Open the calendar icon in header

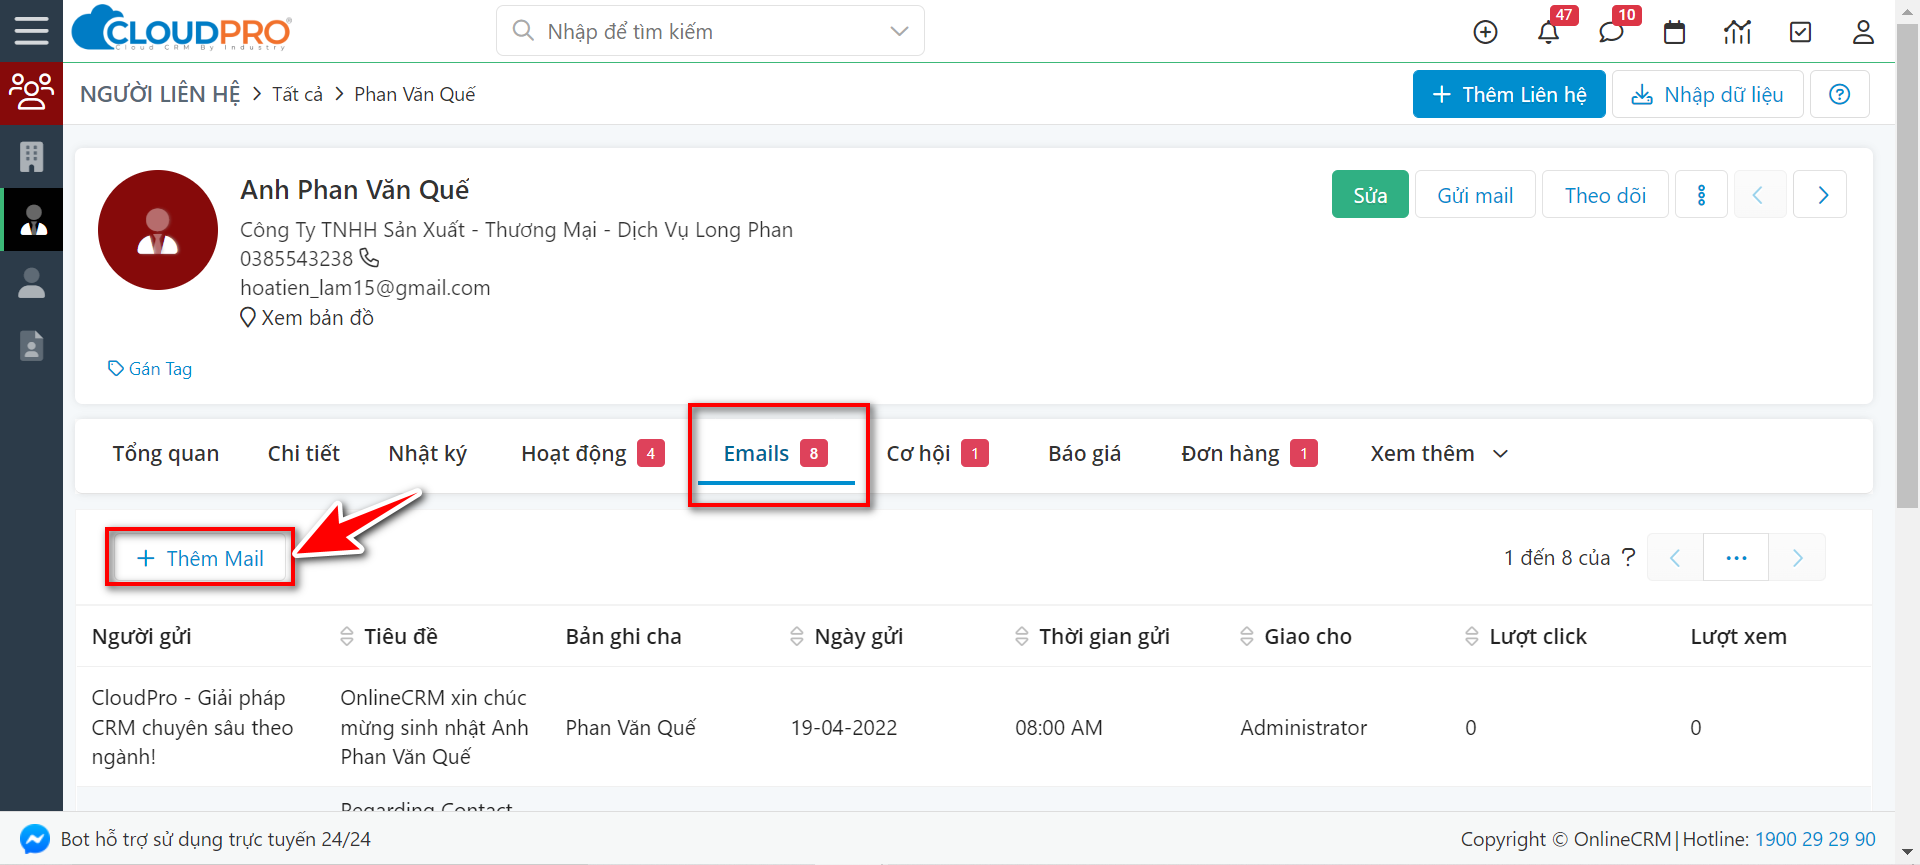pos(1674,32)
